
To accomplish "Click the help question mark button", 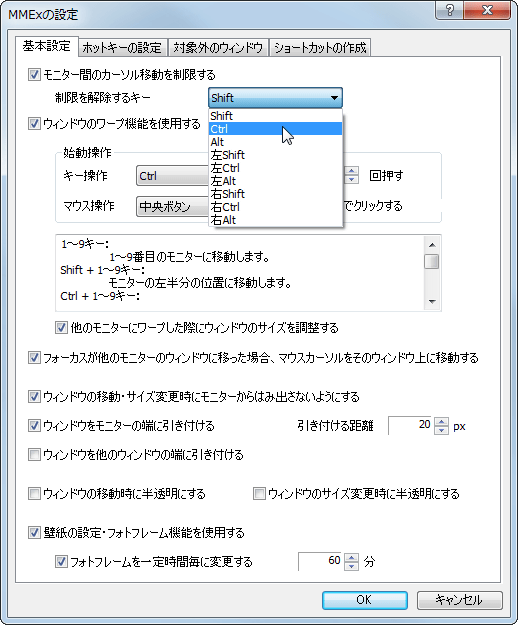I will pyautogui.click(x=449, y=10).
